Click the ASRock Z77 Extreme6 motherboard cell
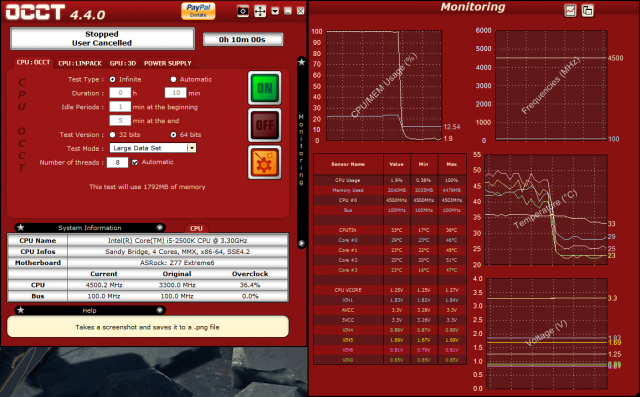The width and height of the screenshot is (640, 397). 178,263
